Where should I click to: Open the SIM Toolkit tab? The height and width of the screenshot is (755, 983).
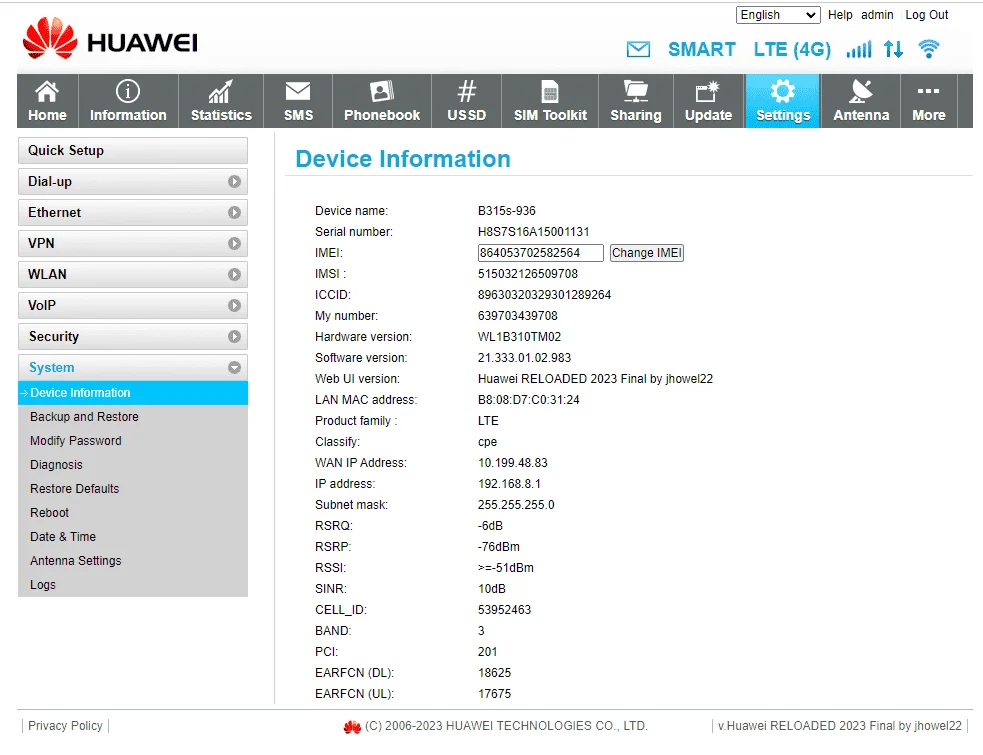tap(550, 102)
